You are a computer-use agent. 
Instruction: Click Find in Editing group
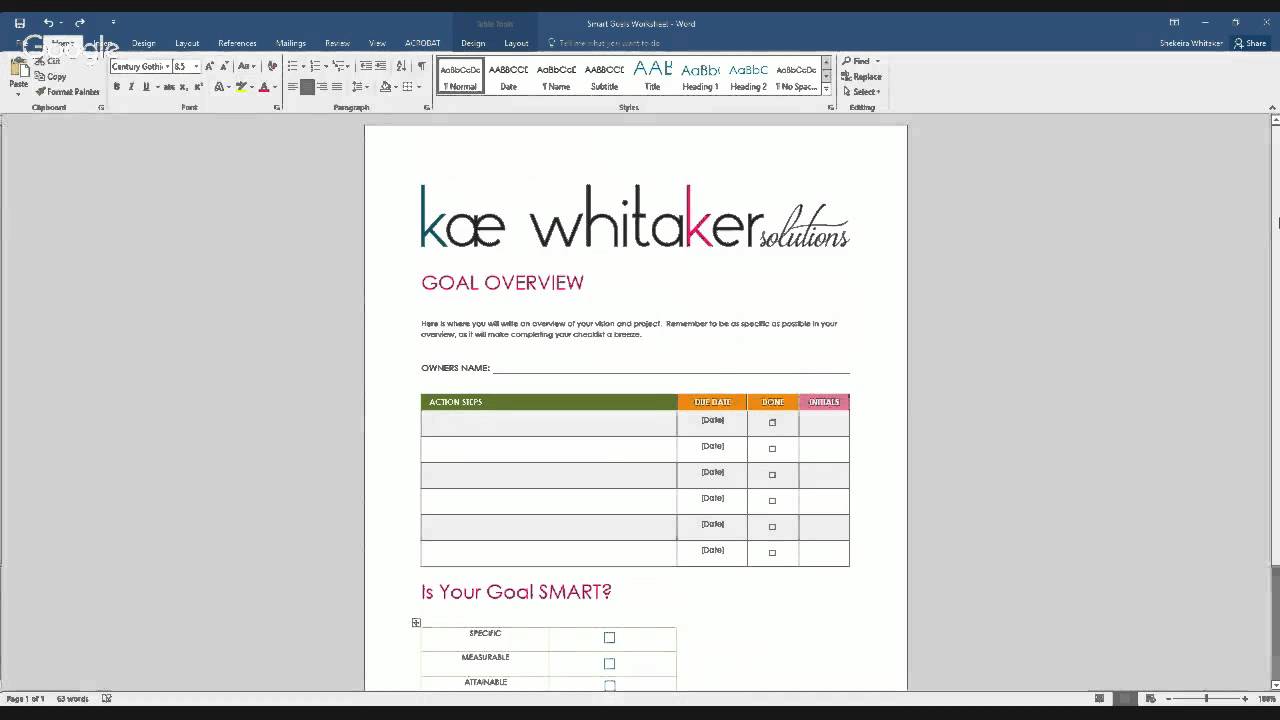tap(856, 61)
